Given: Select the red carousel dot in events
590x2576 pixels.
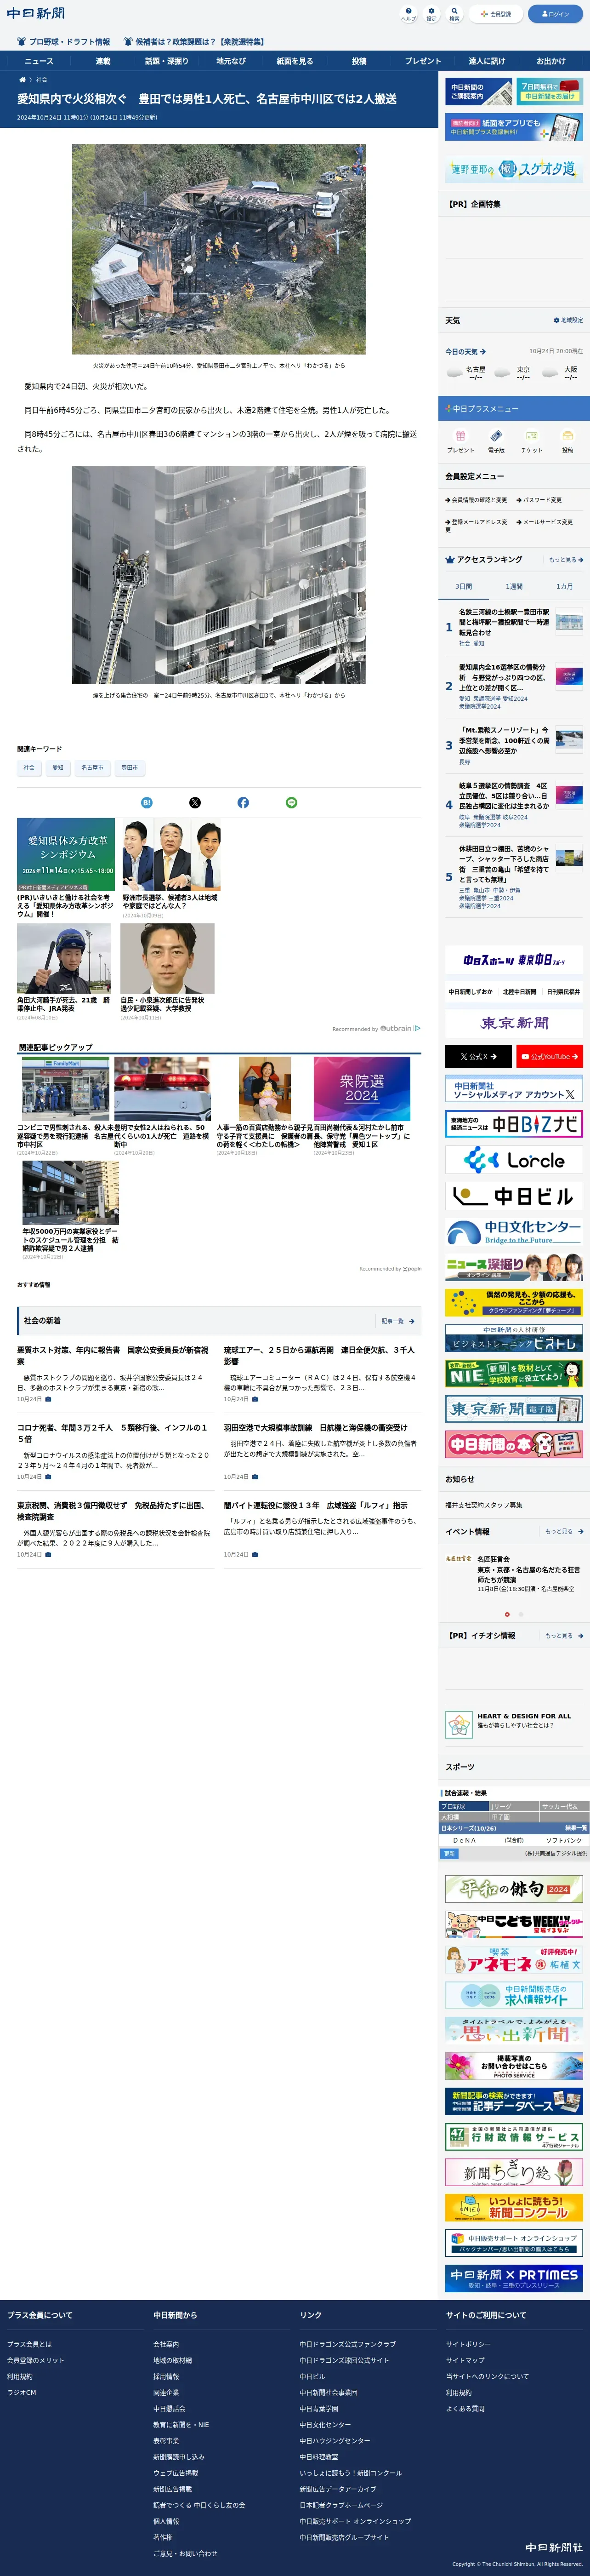Looking at the screenshot, I should (x=507, y=1614).
